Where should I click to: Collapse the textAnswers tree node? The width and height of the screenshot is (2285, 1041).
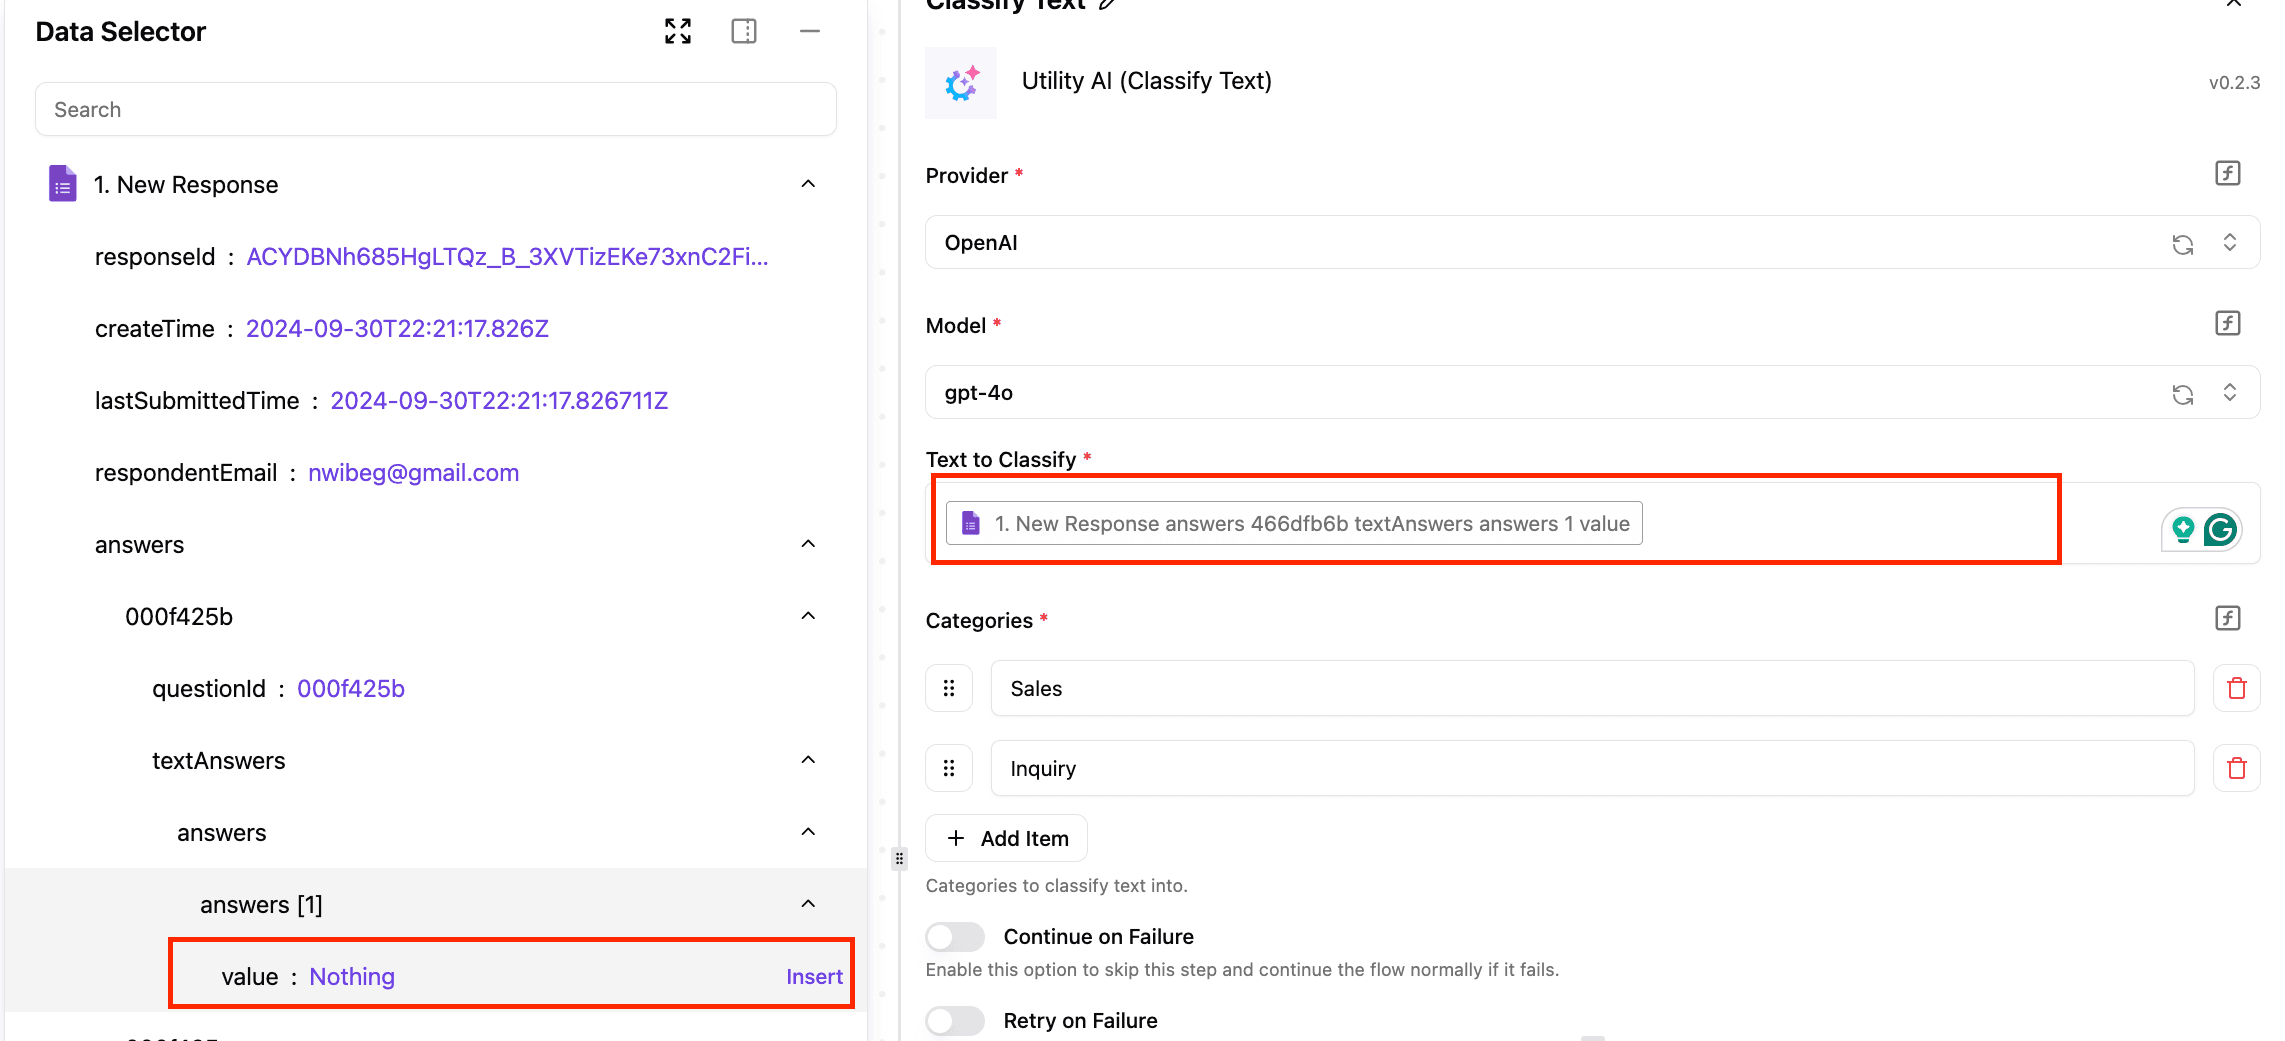click(x=808, y=760)
